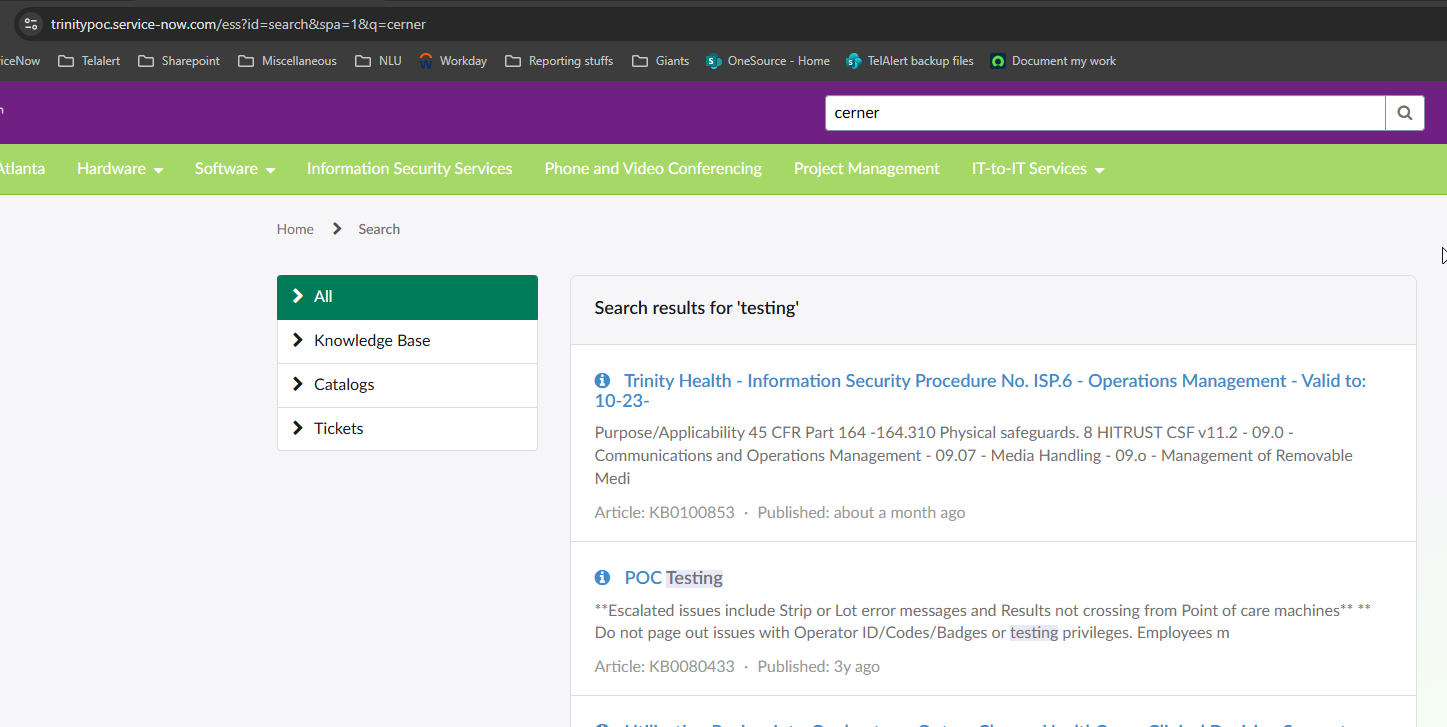Image resolution: width=1447 pixels, height=727 pixels.
Task: Open the Workday bookmark
Action: pos(452,61)
